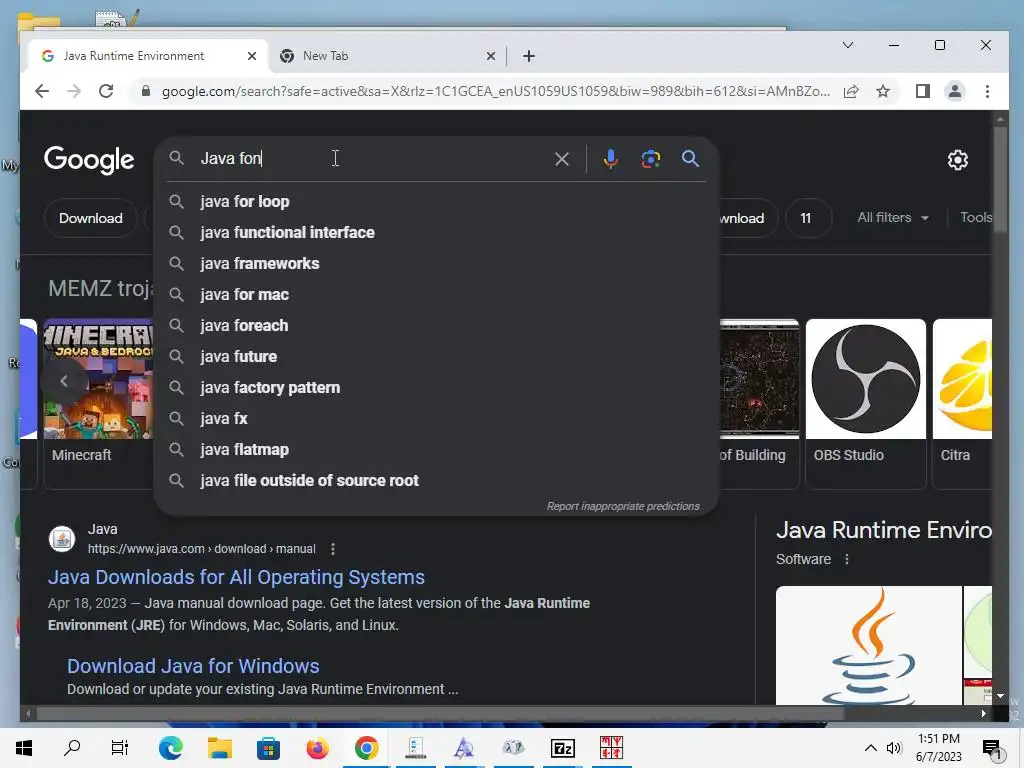Clear the search box with the X icon
This screenshot has height=768, width=1024.
click(562, 159)
